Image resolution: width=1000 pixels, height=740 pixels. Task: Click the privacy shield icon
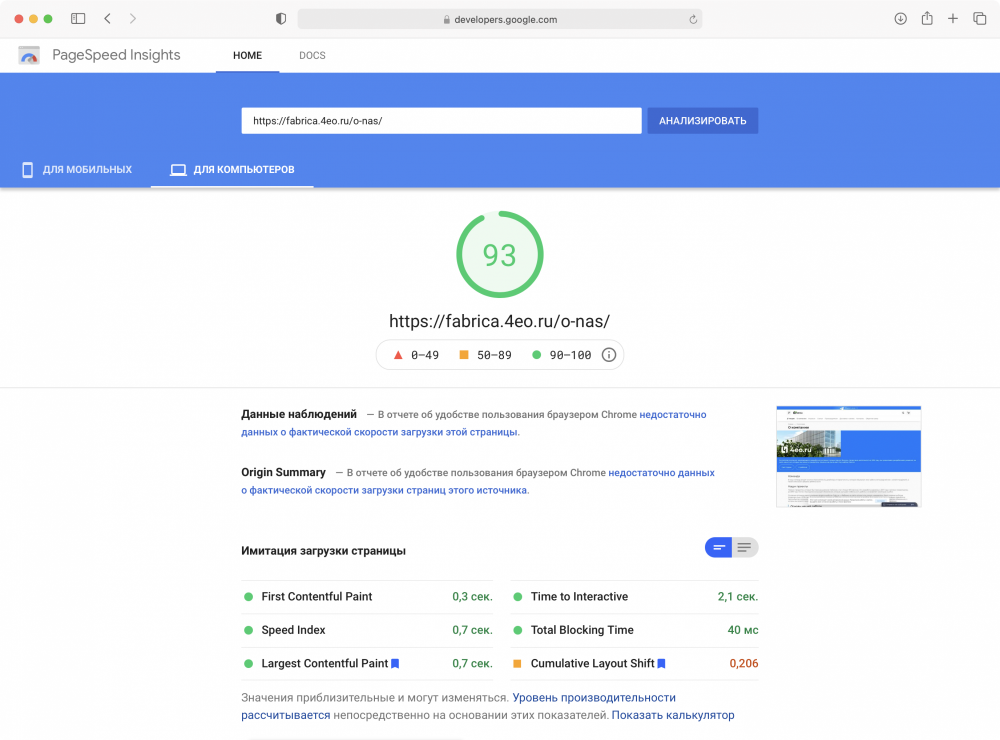click(281, 18)
